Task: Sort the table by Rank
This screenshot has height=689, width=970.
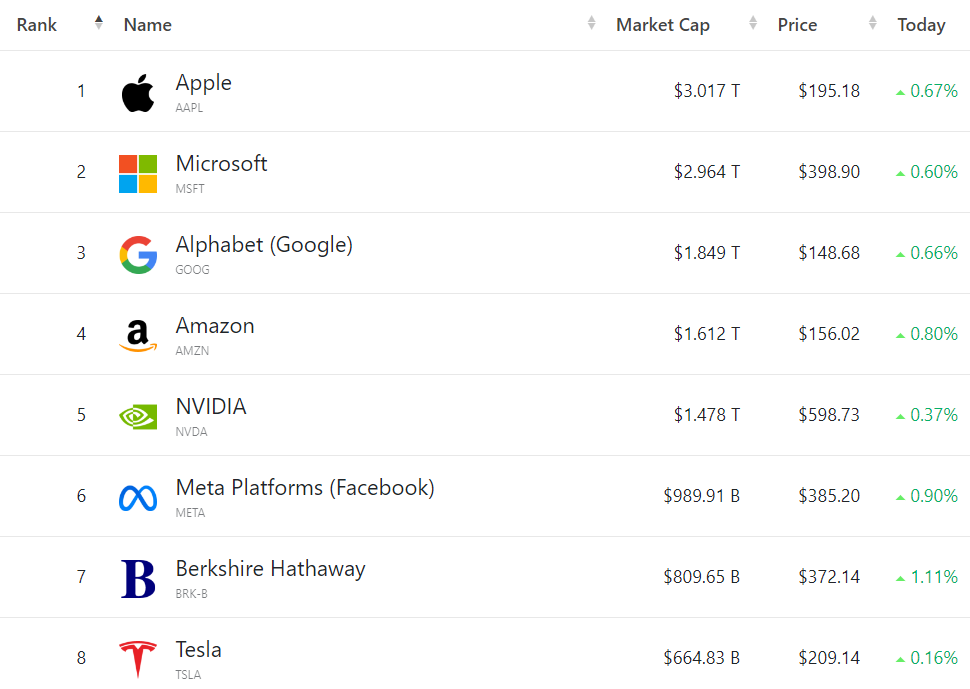Action: (x=98, y=24)
